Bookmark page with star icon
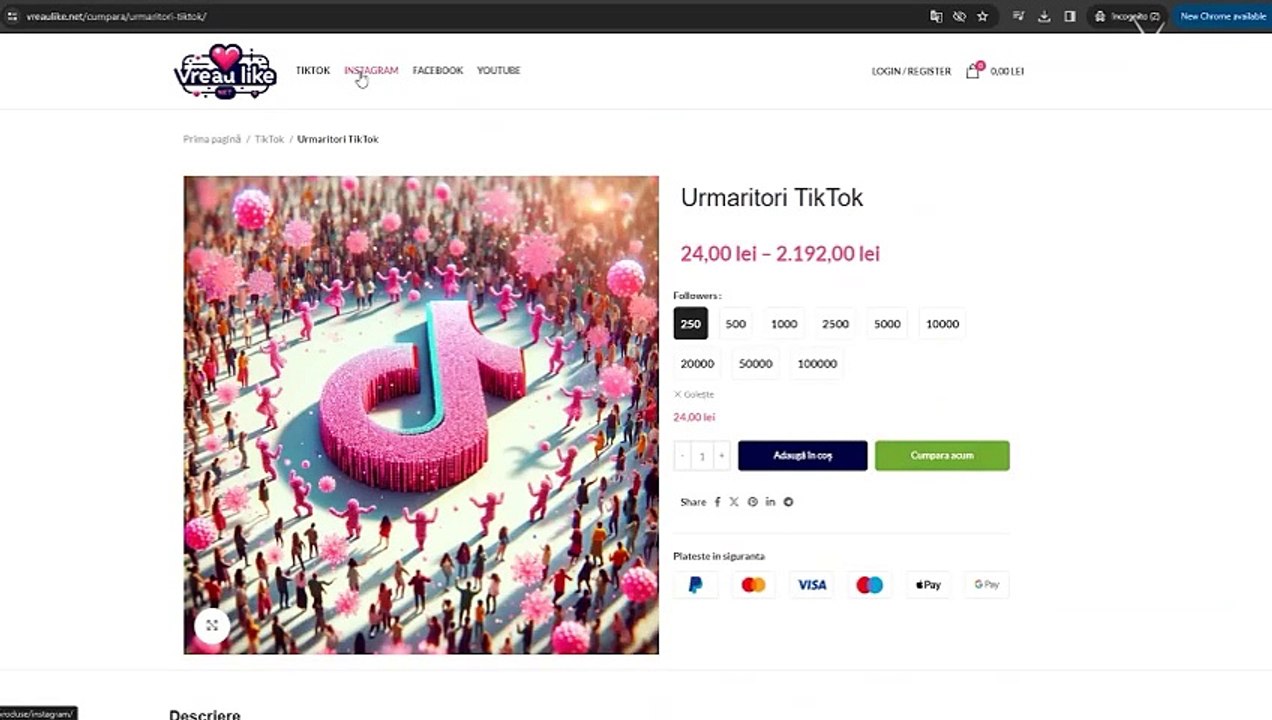 point(982,16)
